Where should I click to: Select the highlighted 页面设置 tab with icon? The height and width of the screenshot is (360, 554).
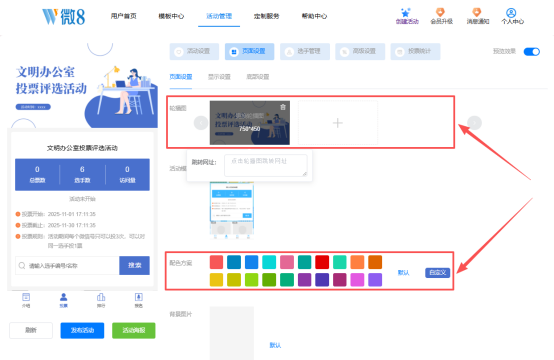pos(249,52)
